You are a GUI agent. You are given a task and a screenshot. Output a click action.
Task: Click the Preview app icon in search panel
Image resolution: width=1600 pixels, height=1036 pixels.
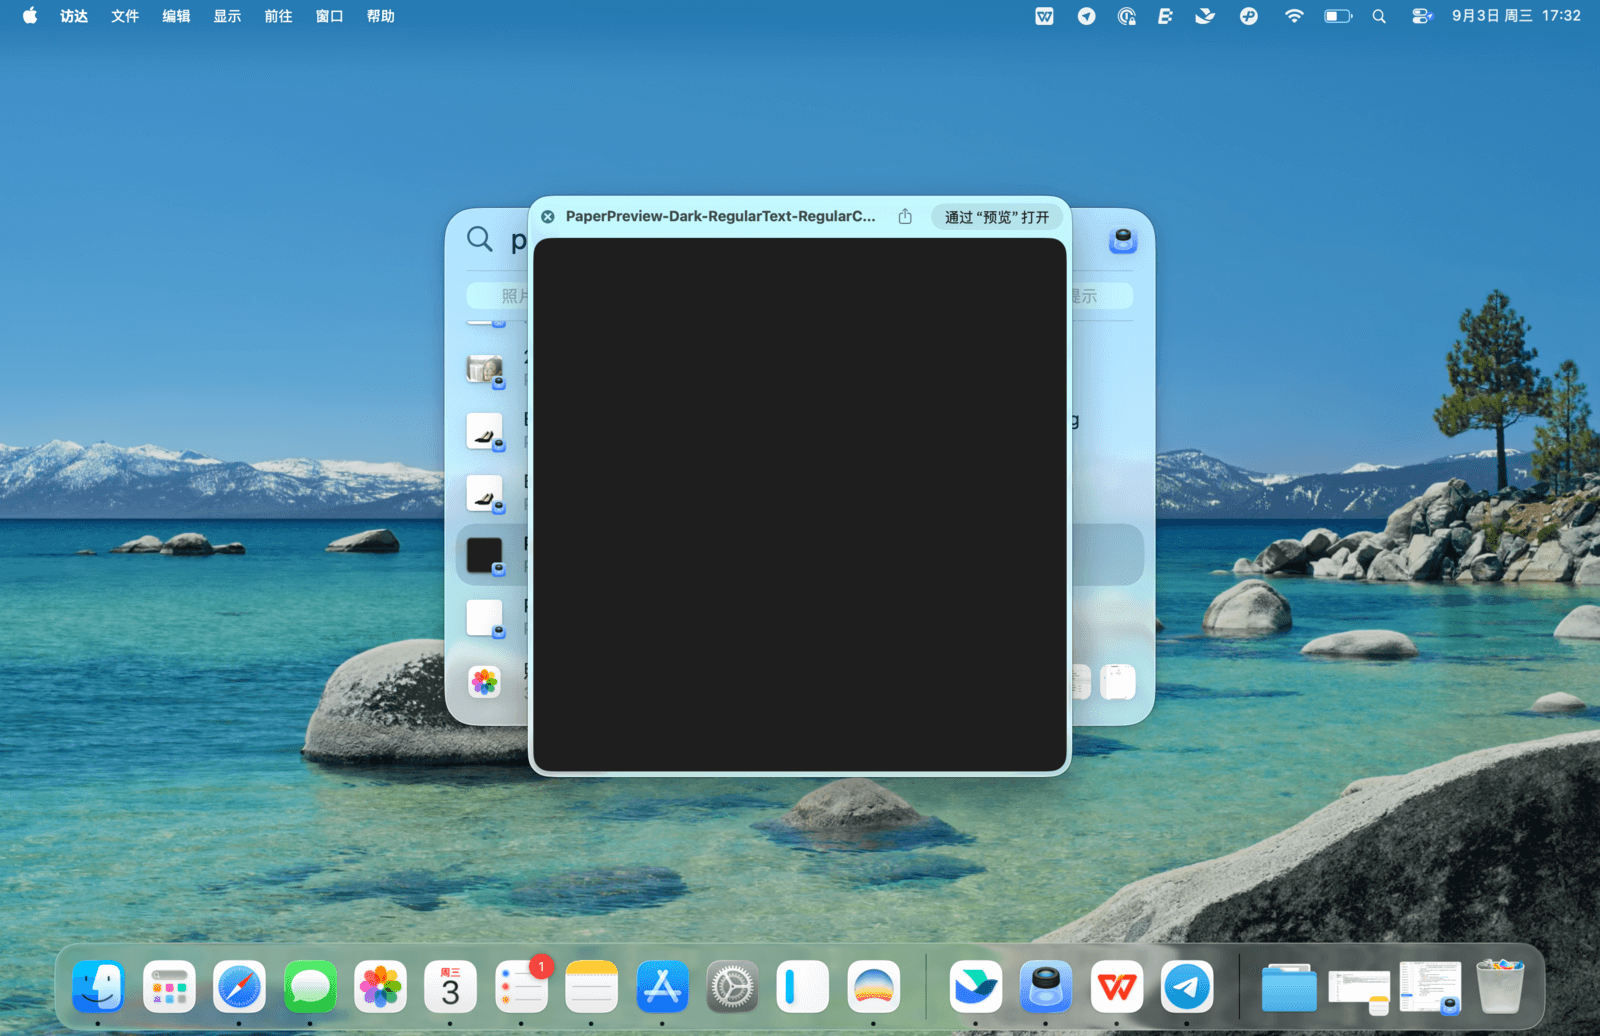click(x=1122, y=241)
